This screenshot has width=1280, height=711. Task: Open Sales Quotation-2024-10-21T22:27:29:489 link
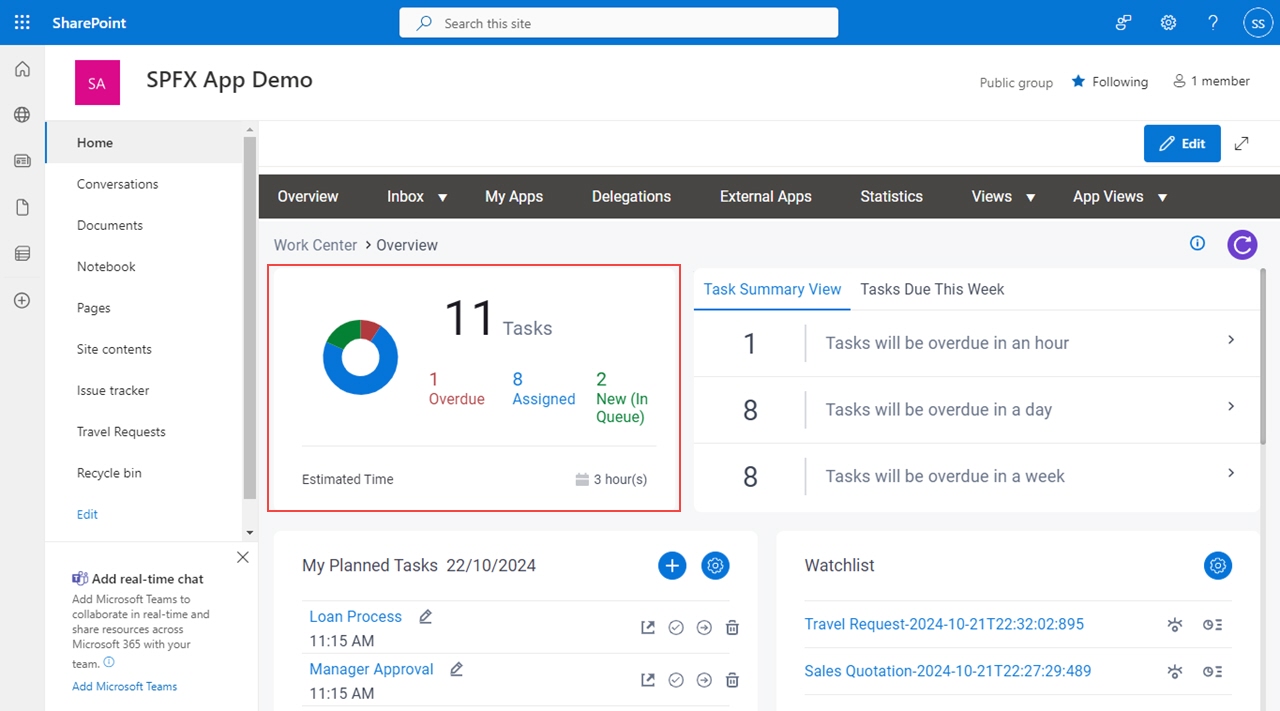click(x=948, y=671)
